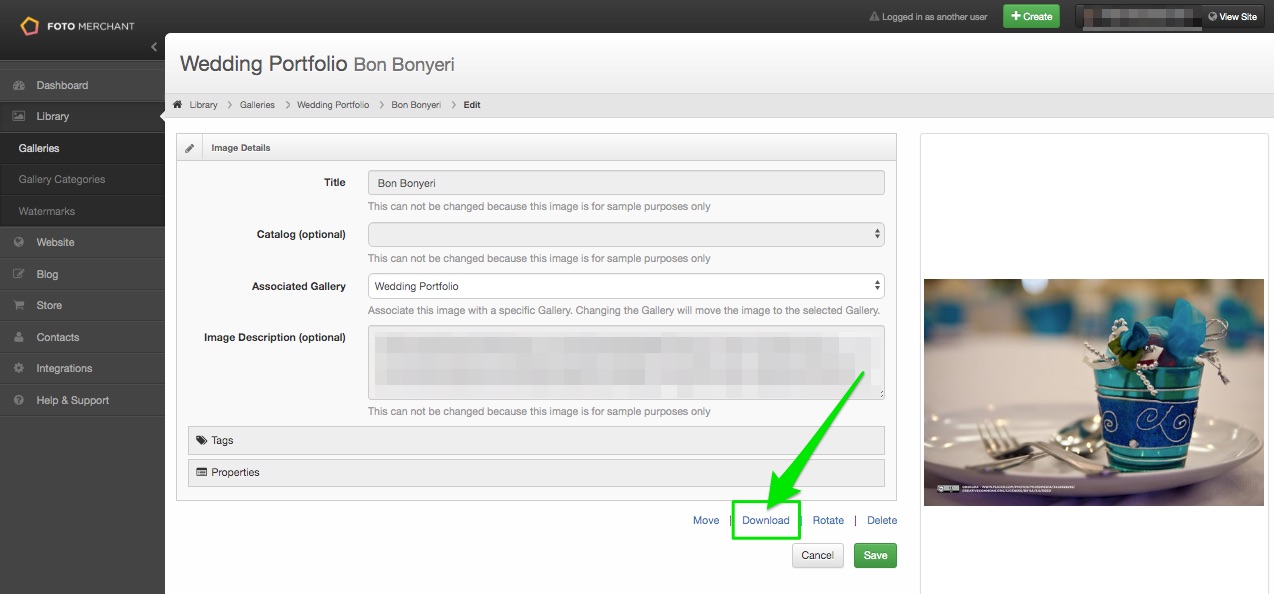
Task: Click the Download link
Action: click(766, 520)
